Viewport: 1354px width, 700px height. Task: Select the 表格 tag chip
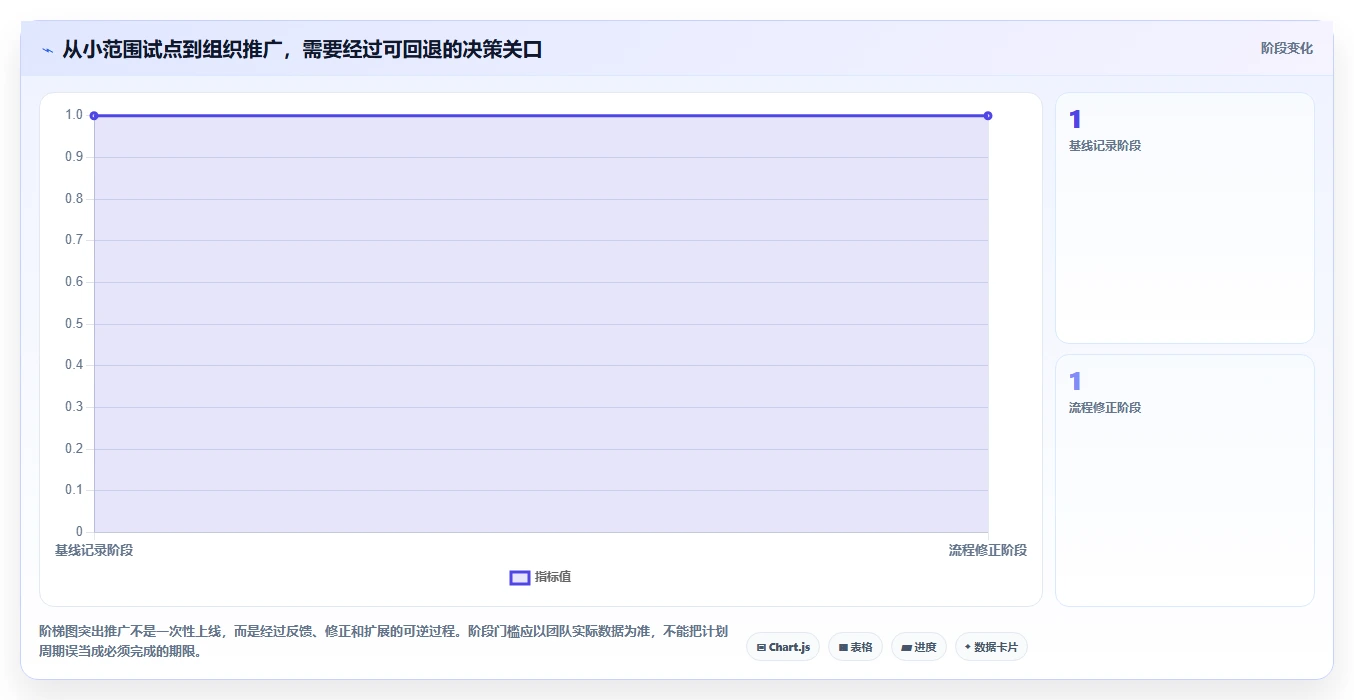point(855,647)
